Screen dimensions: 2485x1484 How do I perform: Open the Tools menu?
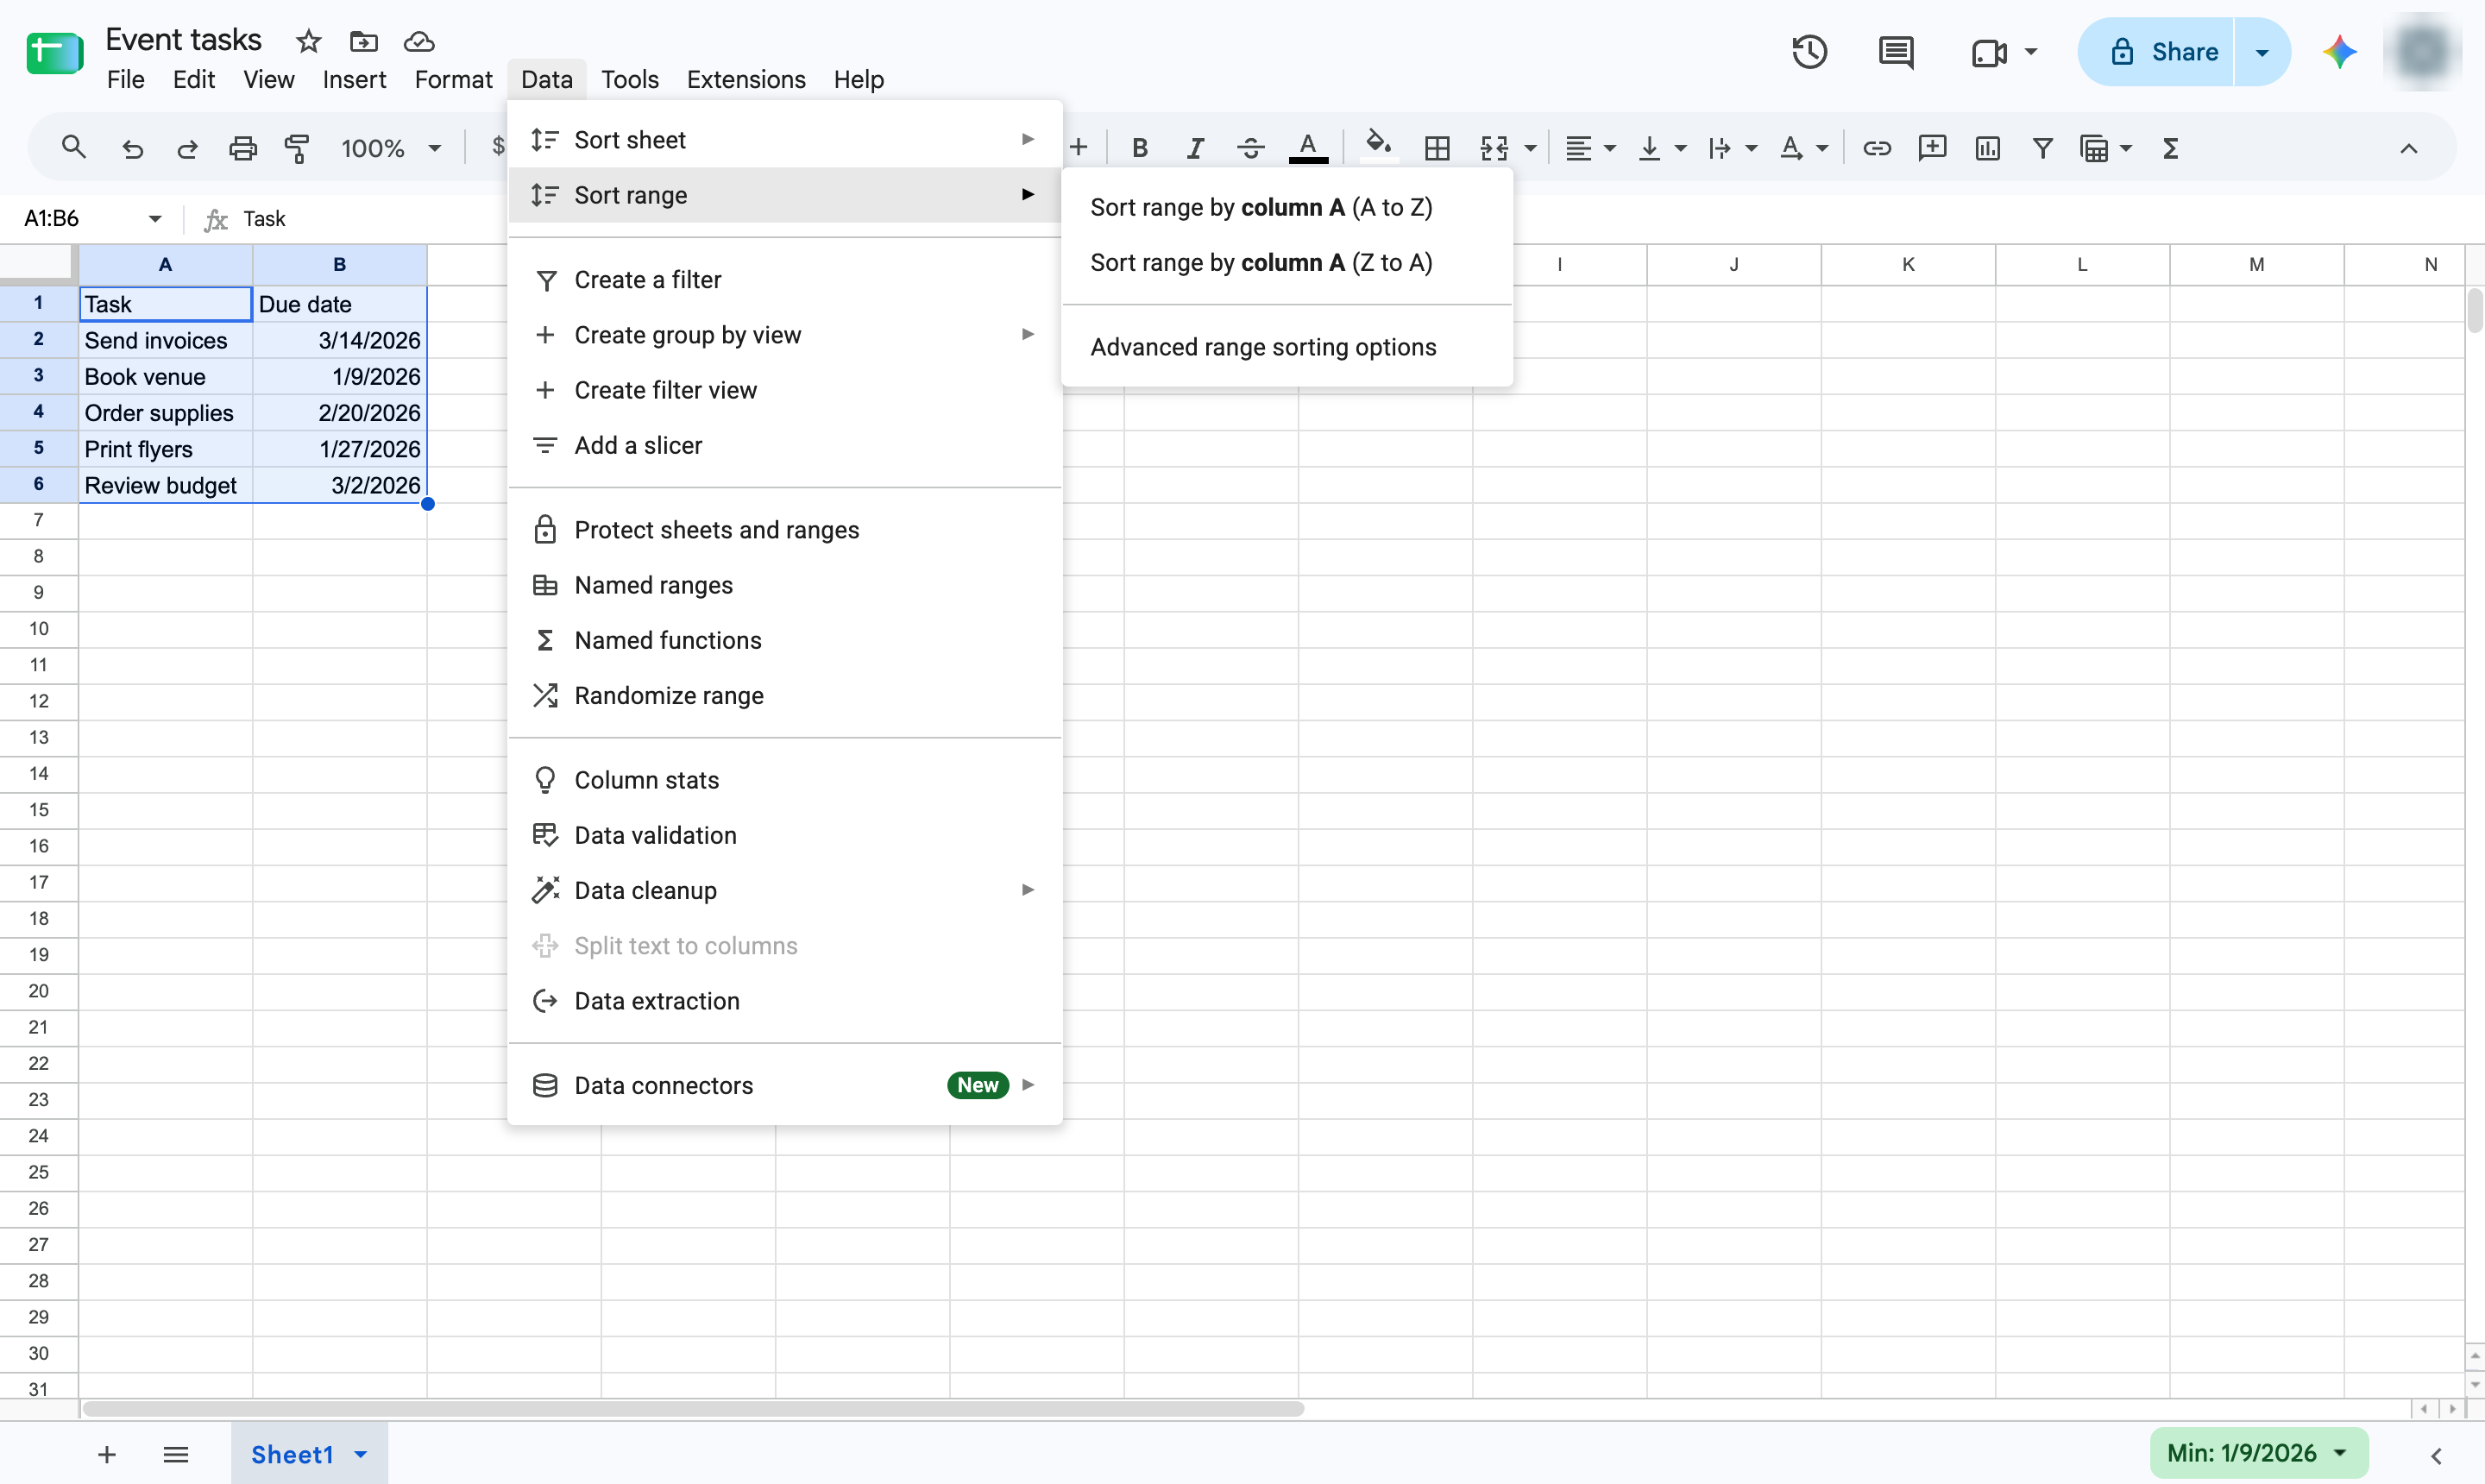click(x=629, y=79)
